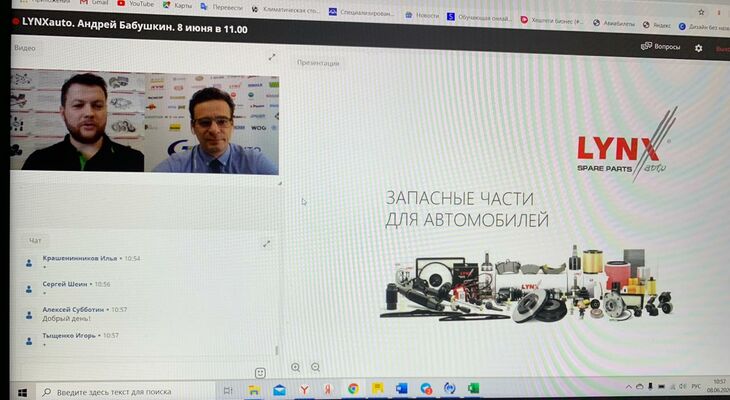This screenshot has height=400, width=730.
Task: Open the Обучающая онлайн bookmark
Action: 479,17
